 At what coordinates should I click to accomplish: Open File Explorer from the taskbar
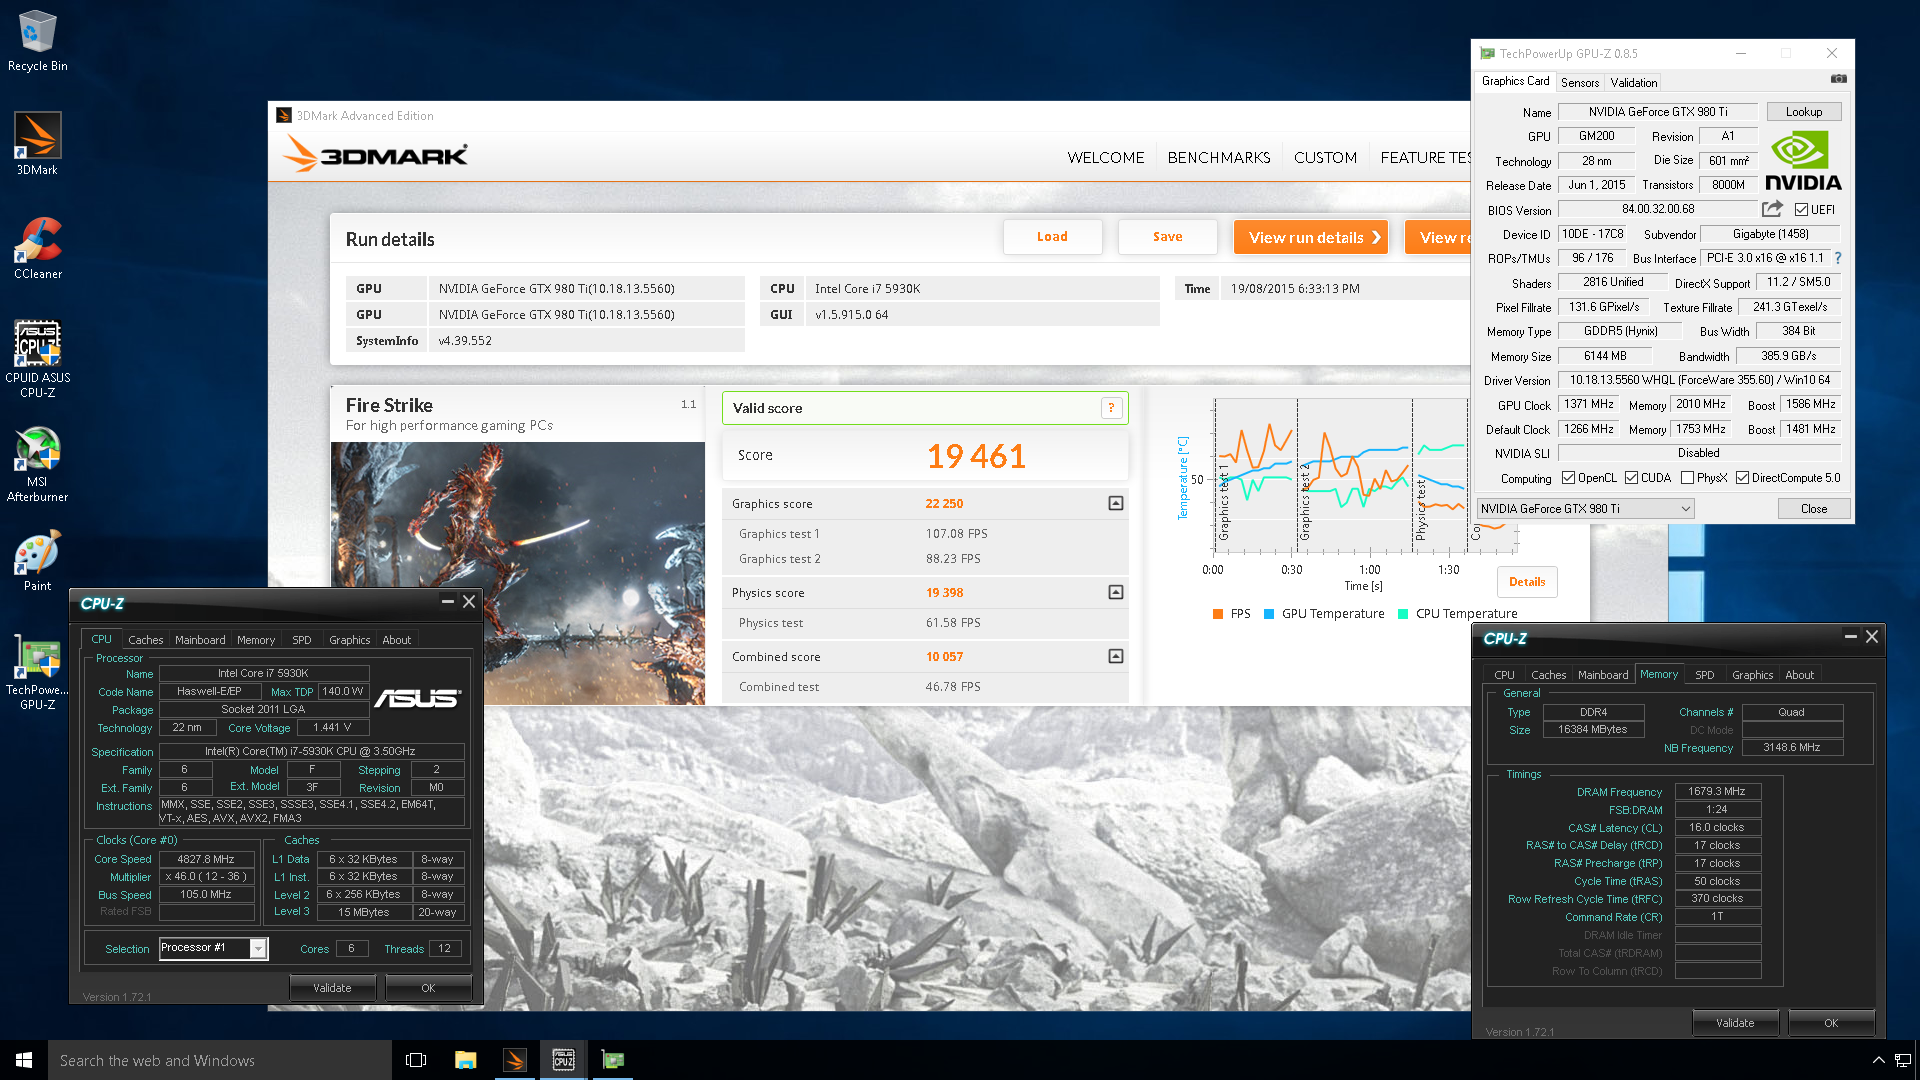point(465,1060)
